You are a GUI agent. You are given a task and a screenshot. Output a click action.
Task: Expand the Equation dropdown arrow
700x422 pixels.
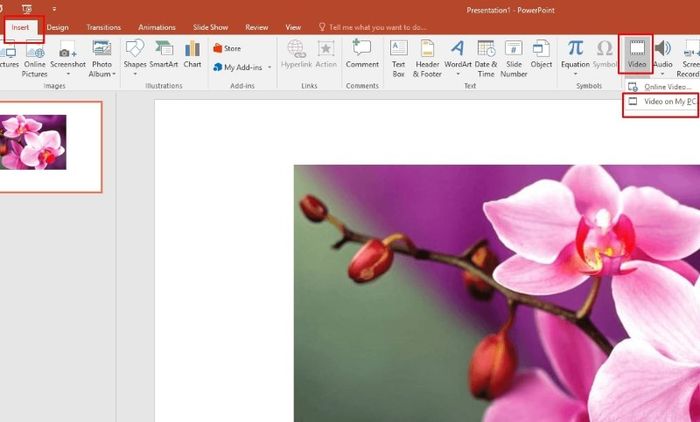click(575, 74)
